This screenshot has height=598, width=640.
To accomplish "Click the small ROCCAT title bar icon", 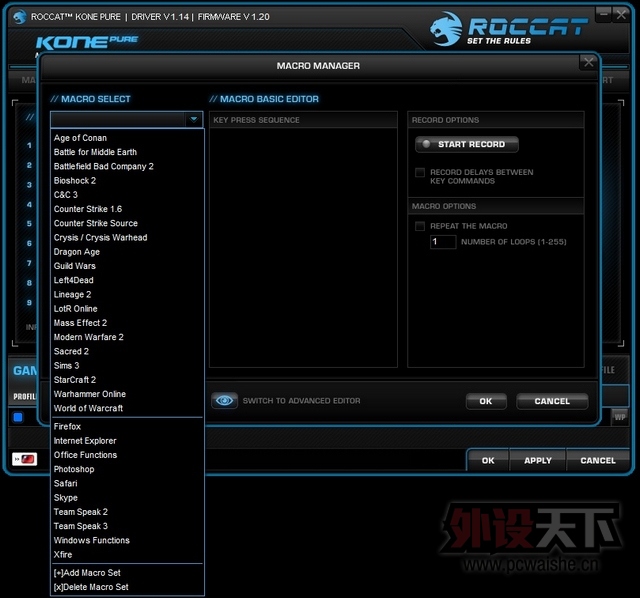I will point(20,17).
